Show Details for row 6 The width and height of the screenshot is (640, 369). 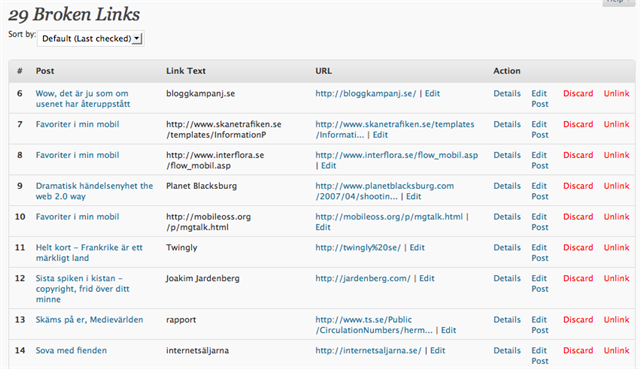click(507, 93)
